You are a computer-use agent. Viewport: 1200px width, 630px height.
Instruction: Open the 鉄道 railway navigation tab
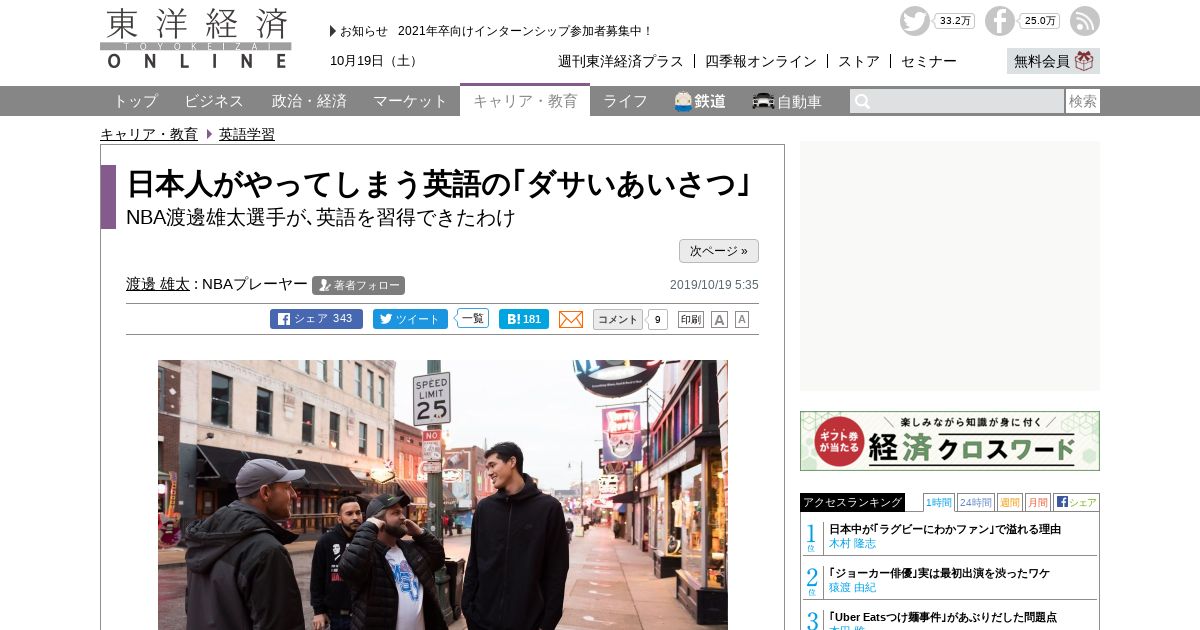[x=700, y=101]
